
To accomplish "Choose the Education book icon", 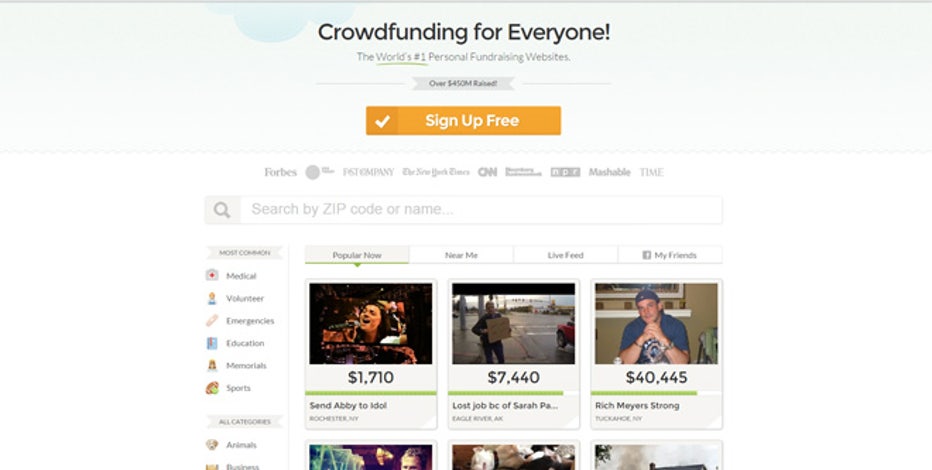I will 212,343.
